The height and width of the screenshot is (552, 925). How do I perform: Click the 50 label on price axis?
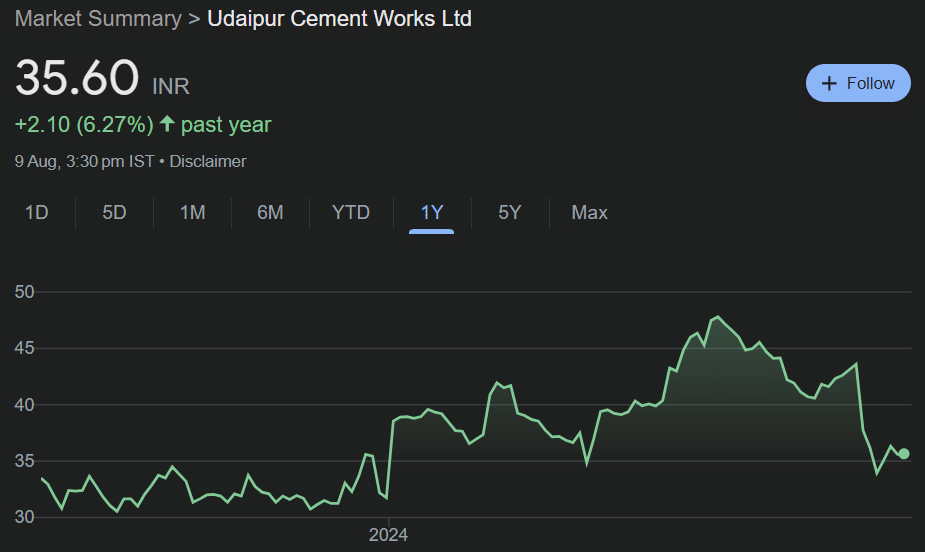click(24, 292)
